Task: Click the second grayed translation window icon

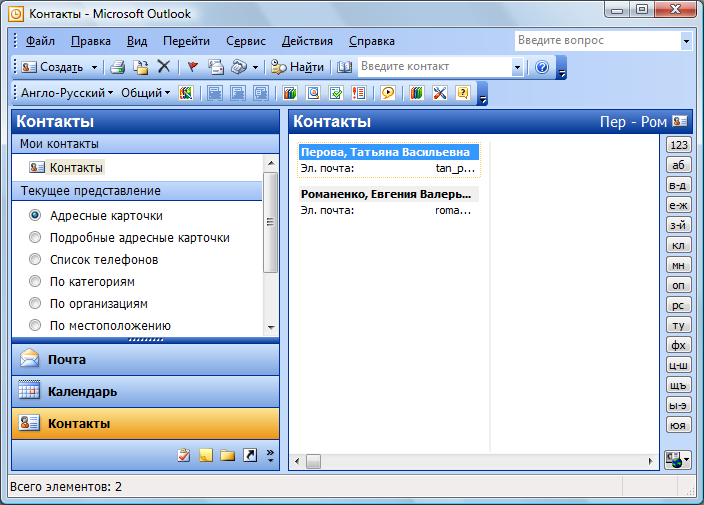Action: click(x=238, y=93)
